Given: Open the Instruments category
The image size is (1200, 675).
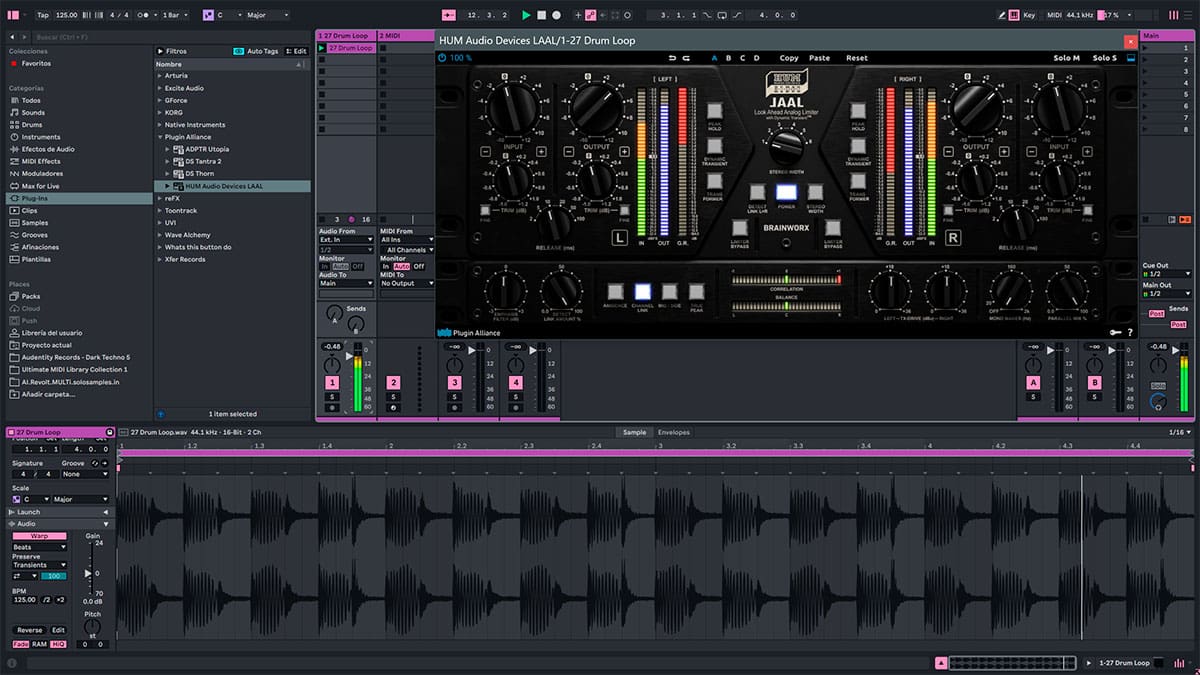Looking at the screenshot, I should tap(41, 137).
